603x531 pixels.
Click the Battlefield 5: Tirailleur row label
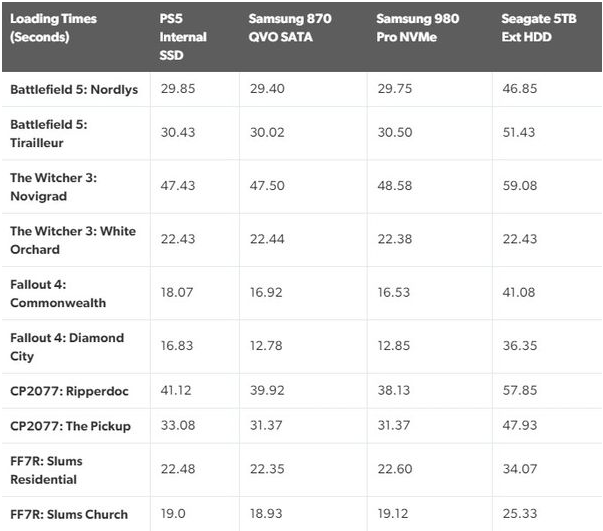coord(49,133)
